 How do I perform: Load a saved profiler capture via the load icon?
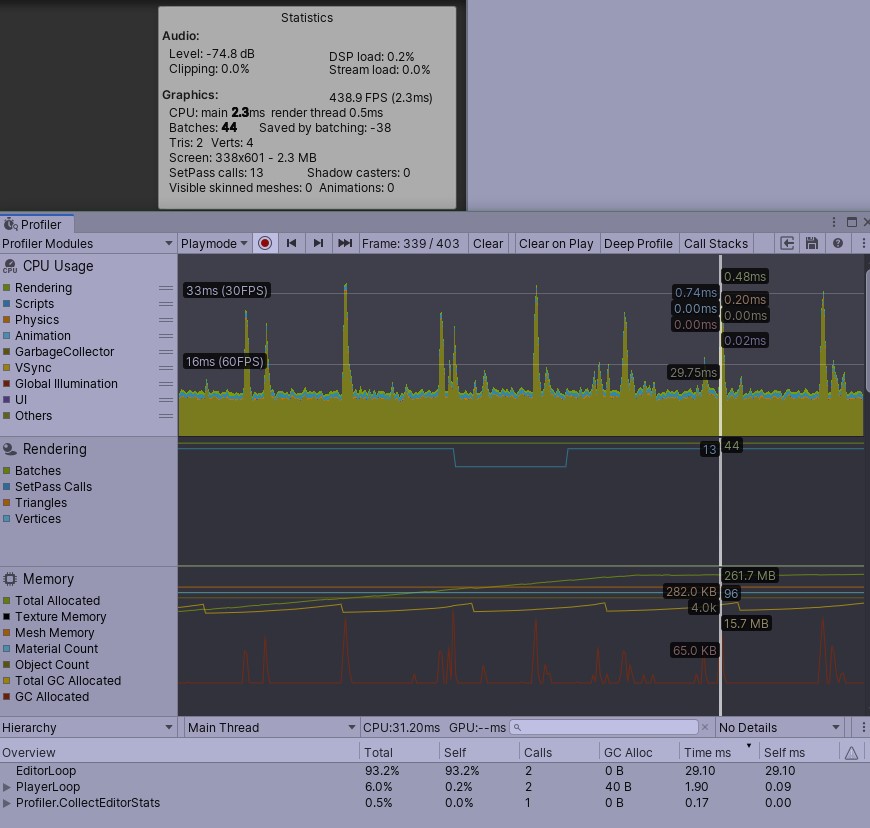pos(786,243)
